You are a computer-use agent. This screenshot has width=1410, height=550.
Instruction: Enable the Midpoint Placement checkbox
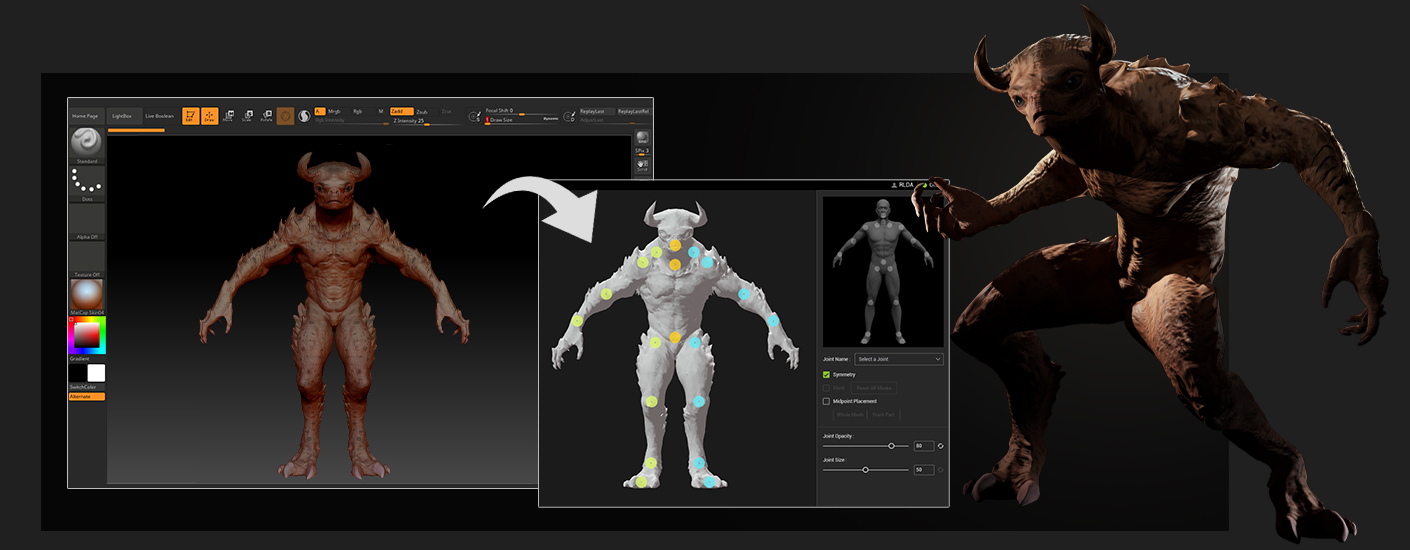[x=826, y=401]
